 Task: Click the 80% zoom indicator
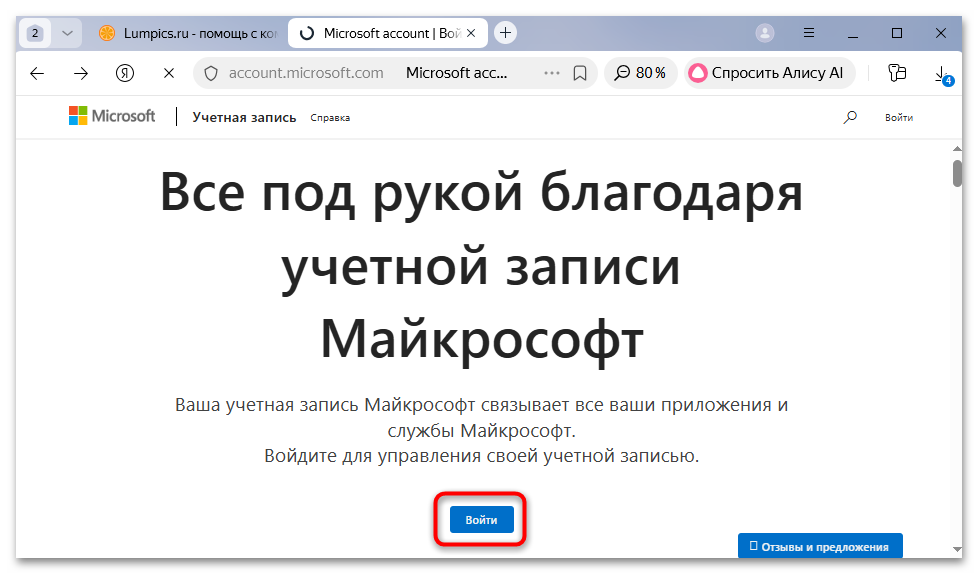click(x=640, y=73)
